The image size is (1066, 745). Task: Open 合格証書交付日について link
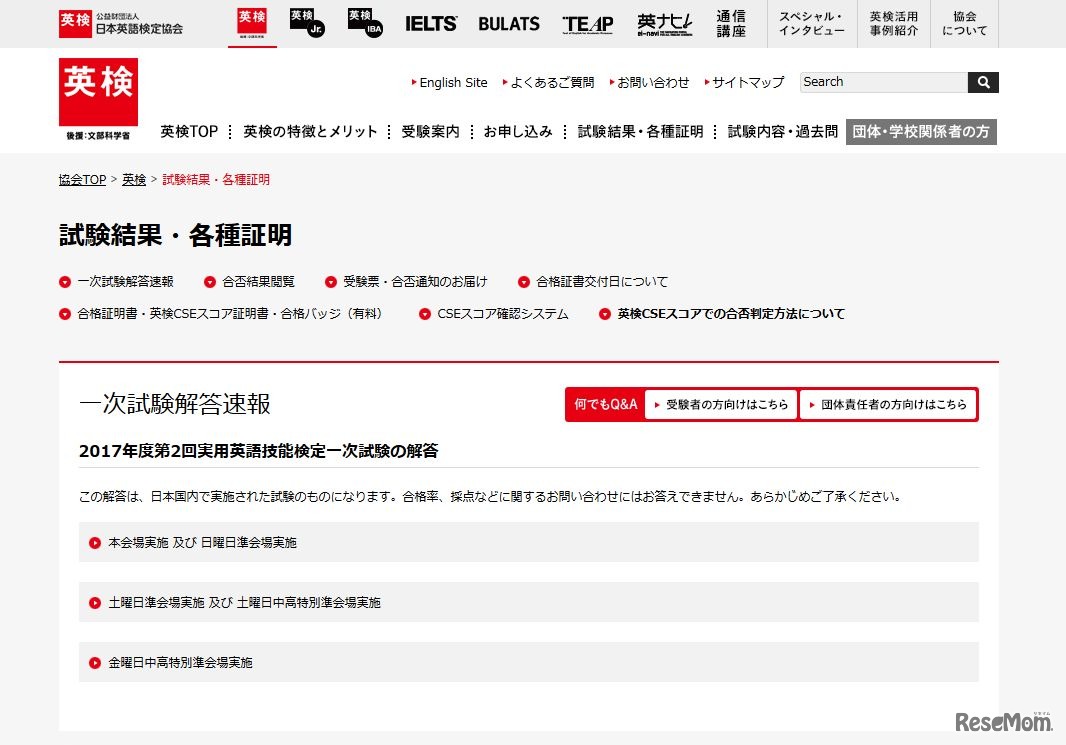coord(594,281)
